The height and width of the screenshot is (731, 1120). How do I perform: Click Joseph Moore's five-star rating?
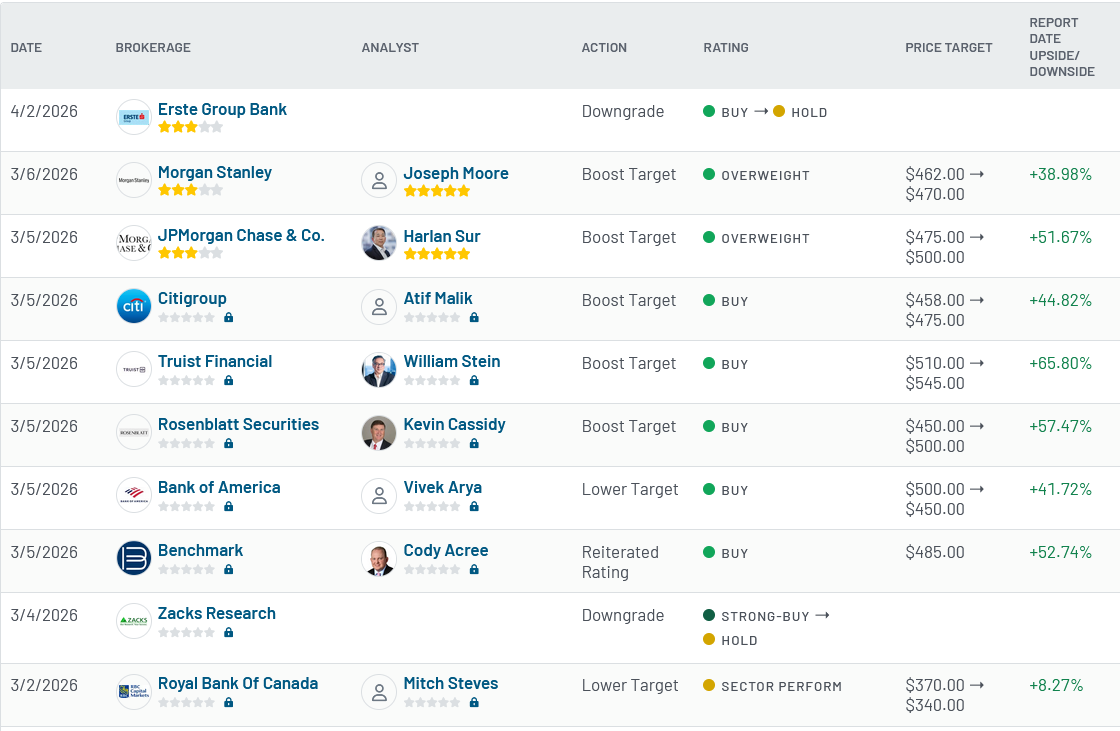437,191
